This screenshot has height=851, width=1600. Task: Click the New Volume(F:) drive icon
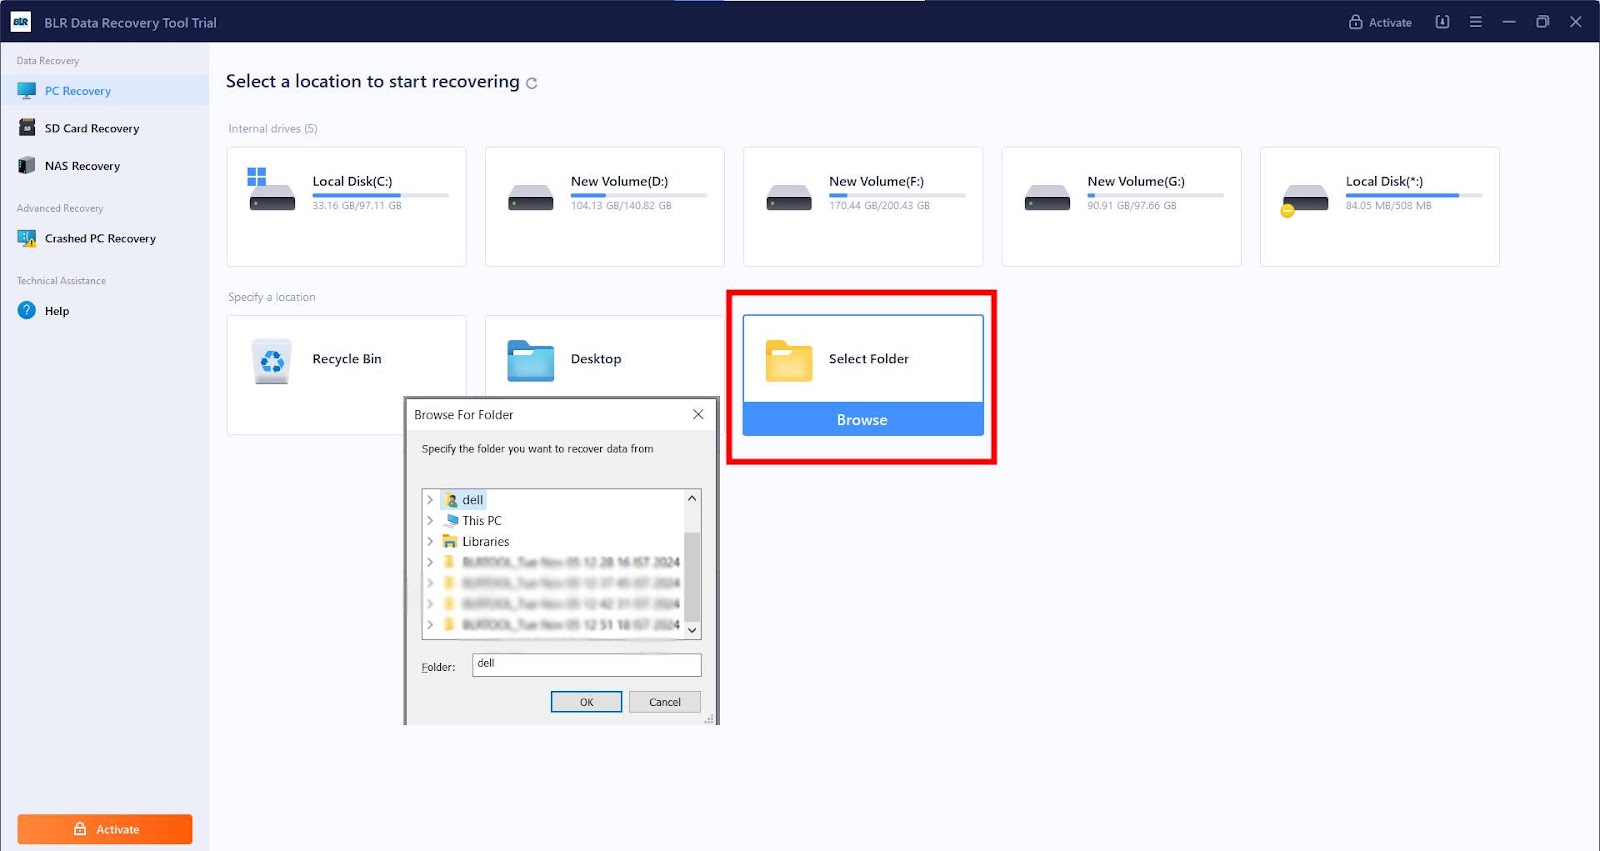click(x=789, y=197)
